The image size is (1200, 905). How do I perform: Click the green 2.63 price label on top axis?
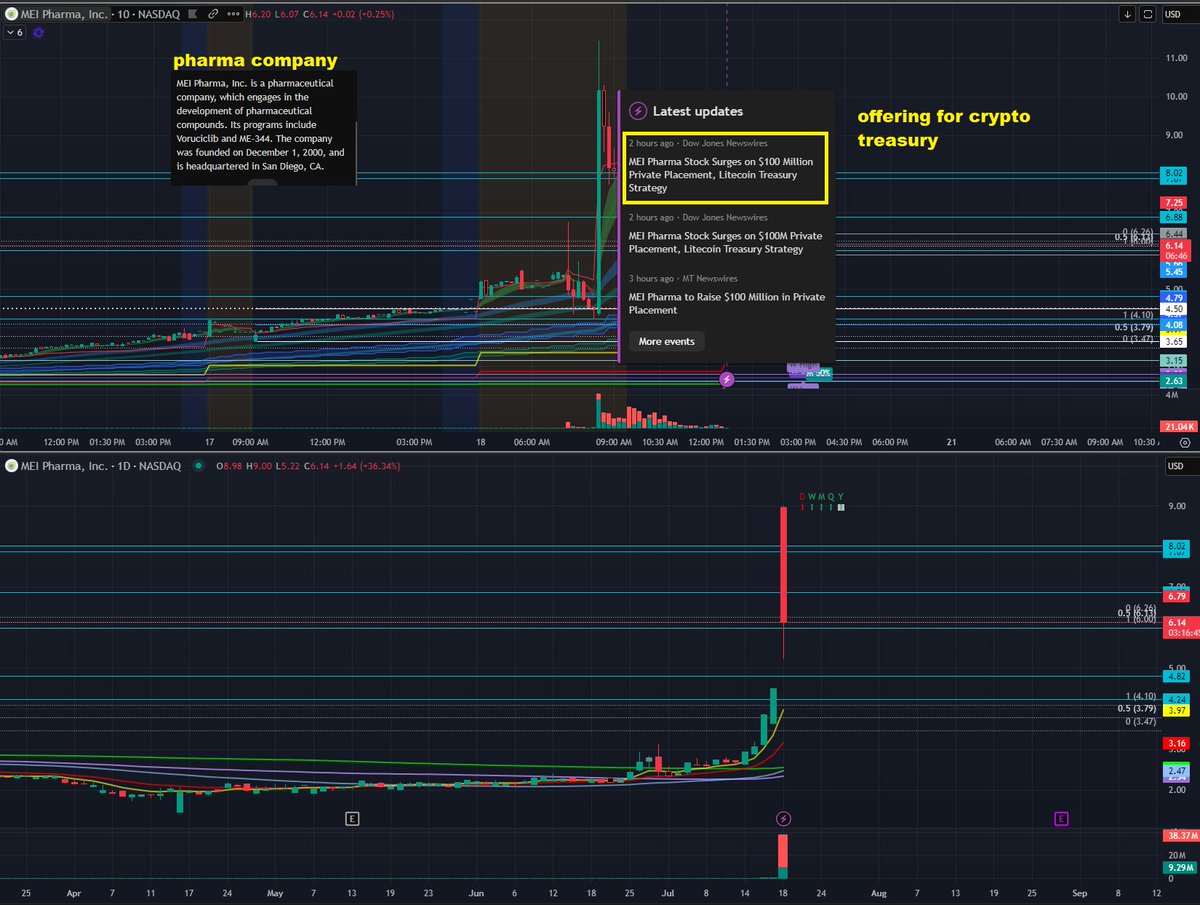pyautogui.click(x=1173, y=381)
